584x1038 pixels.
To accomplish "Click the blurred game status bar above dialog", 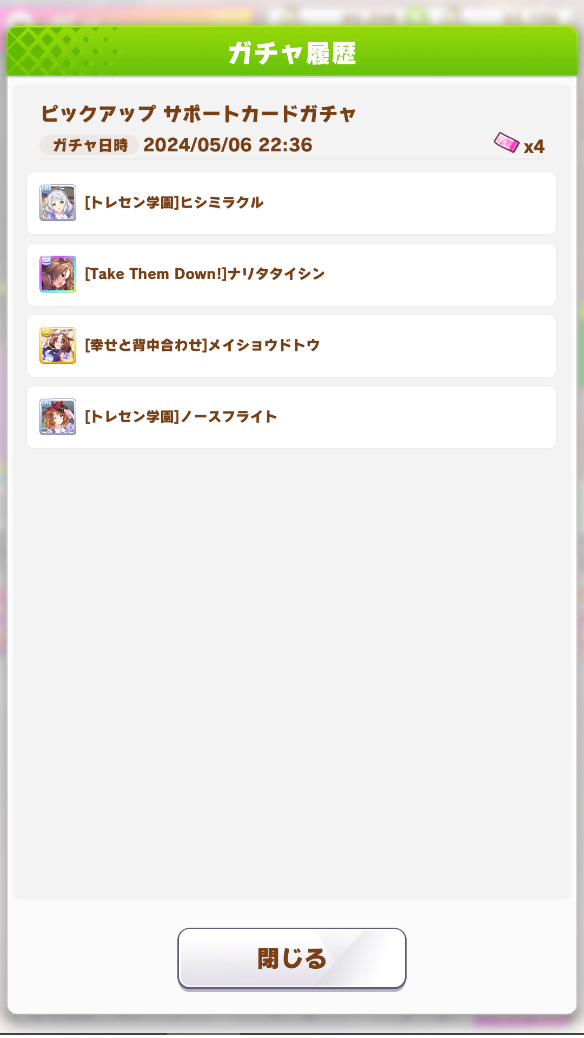I will (291, 13).
